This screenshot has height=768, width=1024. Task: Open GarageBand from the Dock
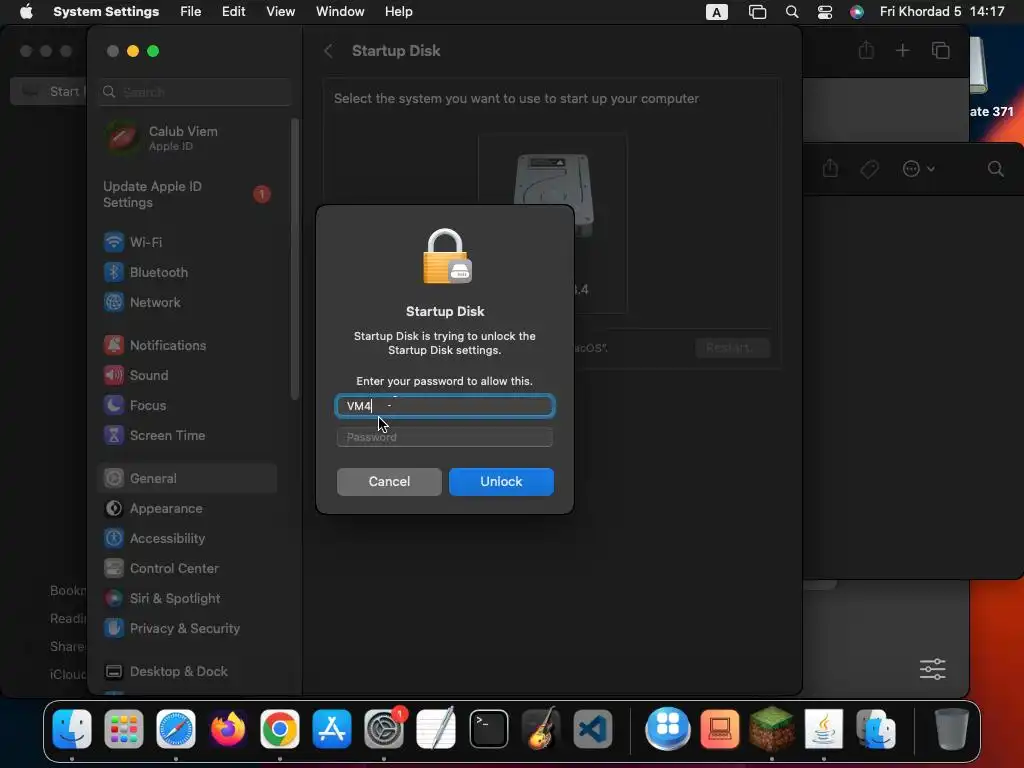click(541, 728)
